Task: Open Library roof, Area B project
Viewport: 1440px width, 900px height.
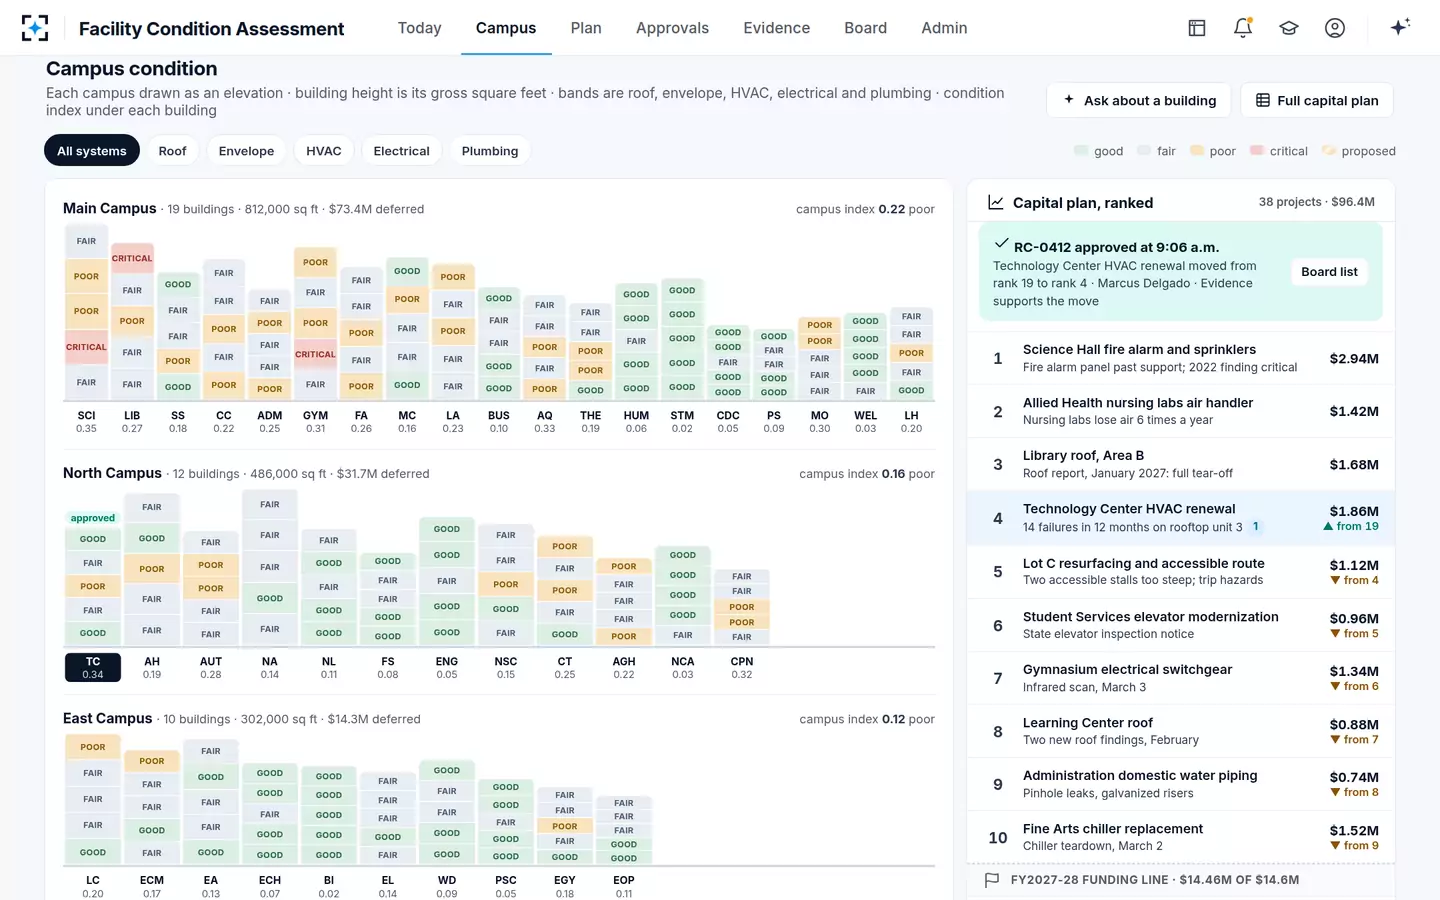Action: point(1181,464)
